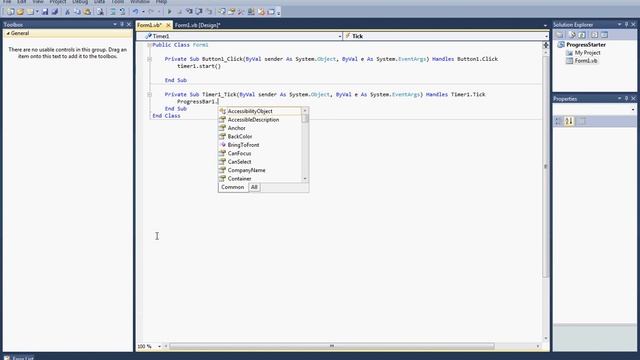This screenshot has width=640, height=360.
Task: Open the Add New Item dropdown arrow
Action: point(37,12)
